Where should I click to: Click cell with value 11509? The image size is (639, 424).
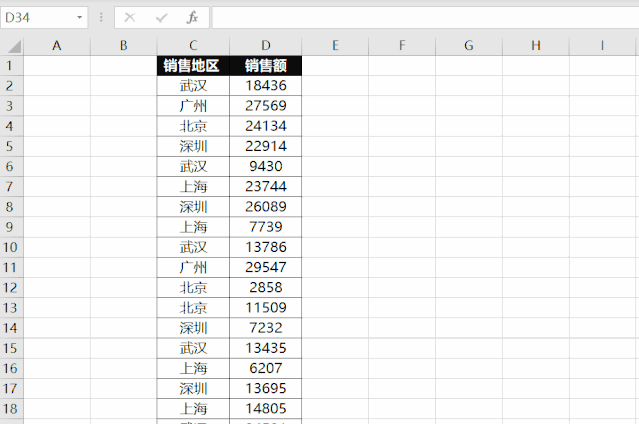point(266,308)
